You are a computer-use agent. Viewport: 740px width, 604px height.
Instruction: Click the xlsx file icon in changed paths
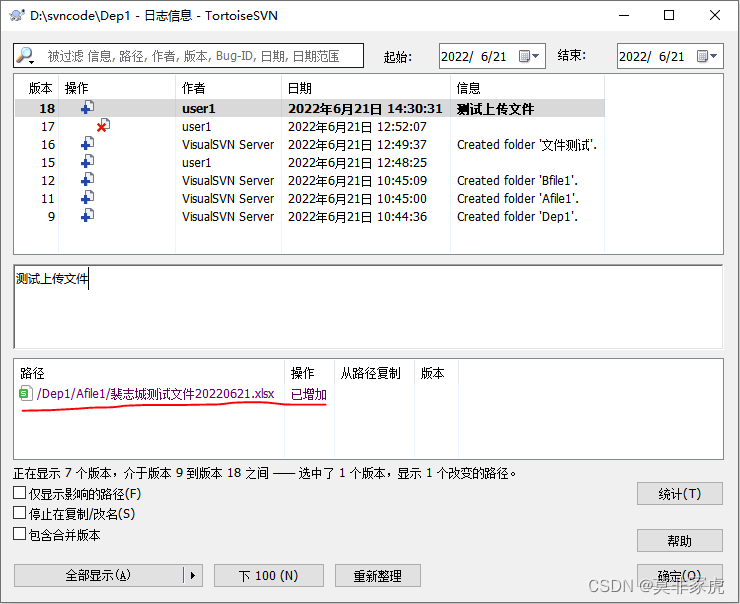pos(26,393)
